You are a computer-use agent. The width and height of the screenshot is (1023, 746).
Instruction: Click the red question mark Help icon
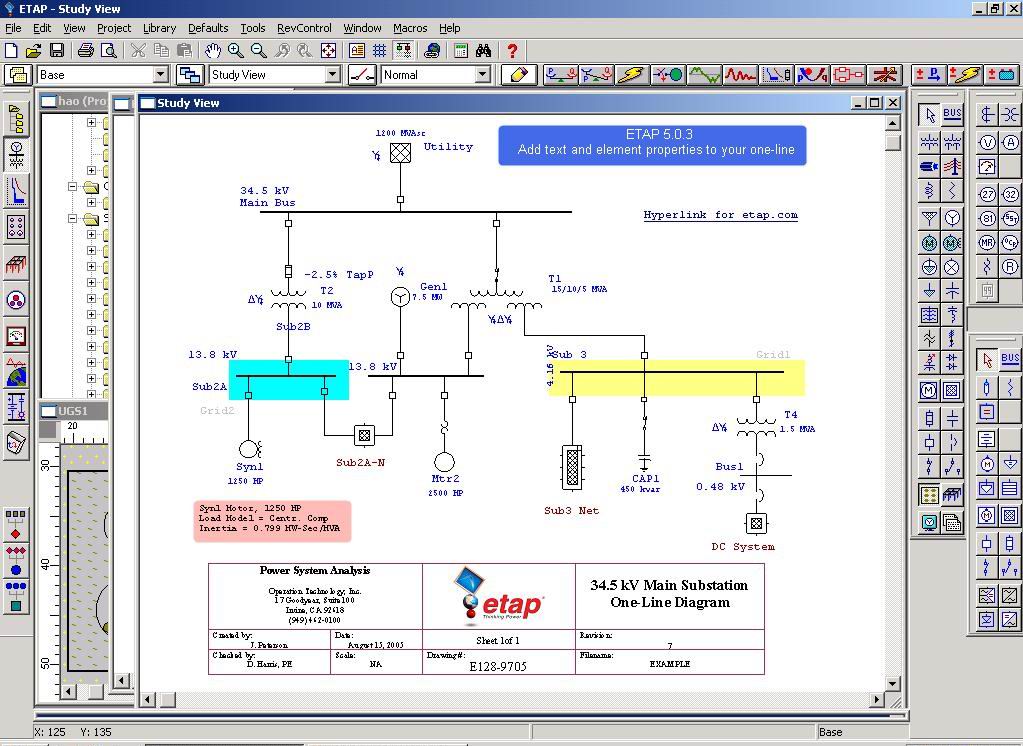[512, 50]
